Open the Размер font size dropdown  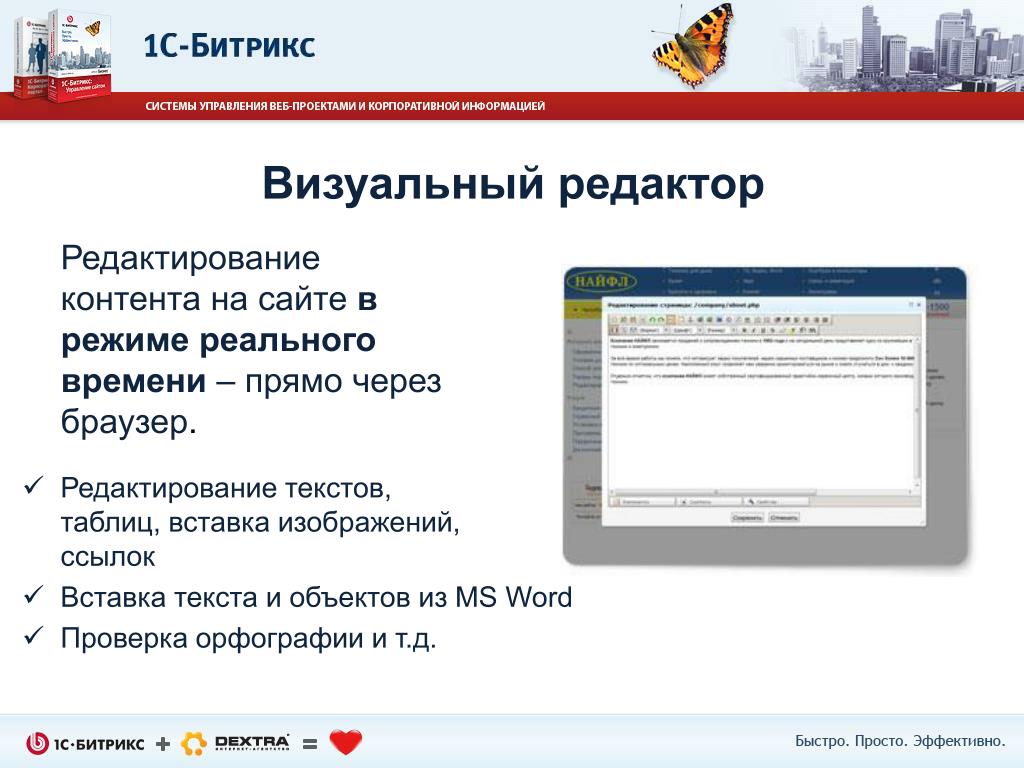tap(722, 330)
